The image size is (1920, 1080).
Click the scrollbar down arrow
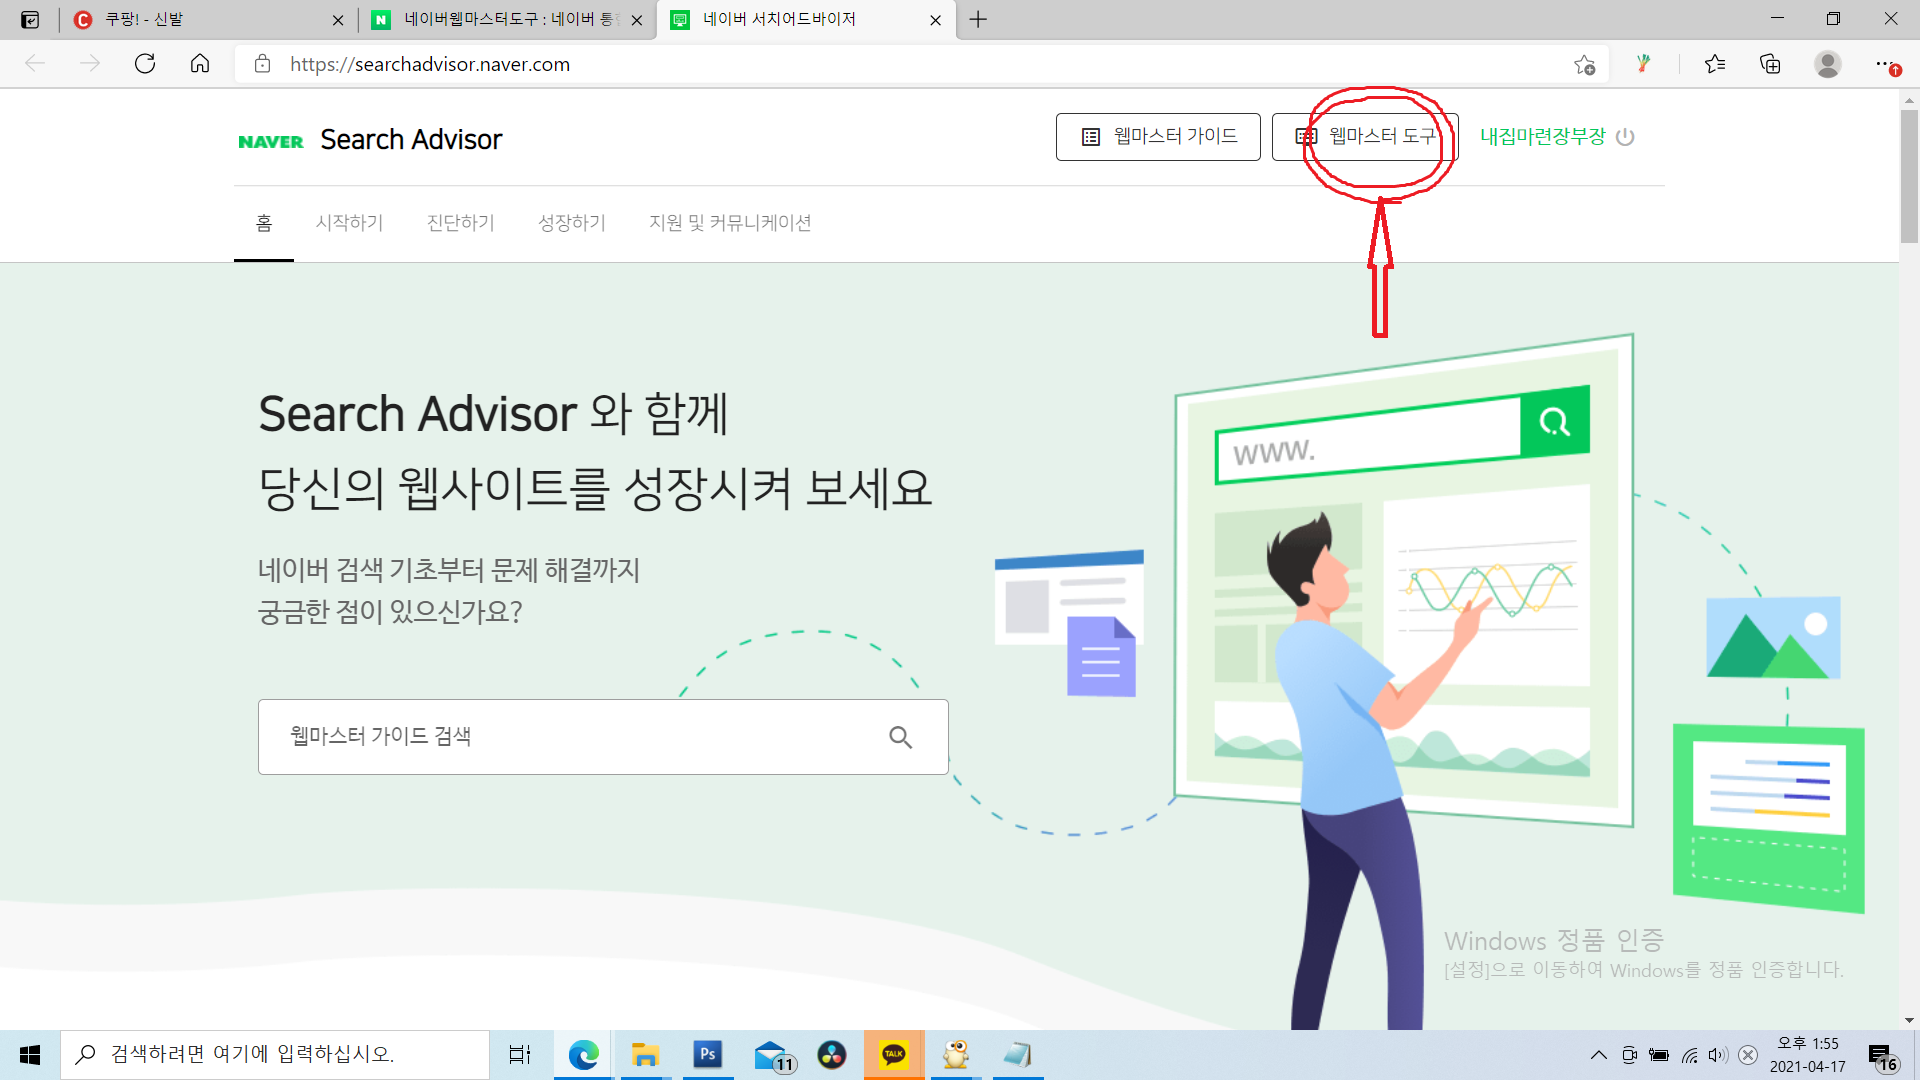click(x=1909, y=1021)
